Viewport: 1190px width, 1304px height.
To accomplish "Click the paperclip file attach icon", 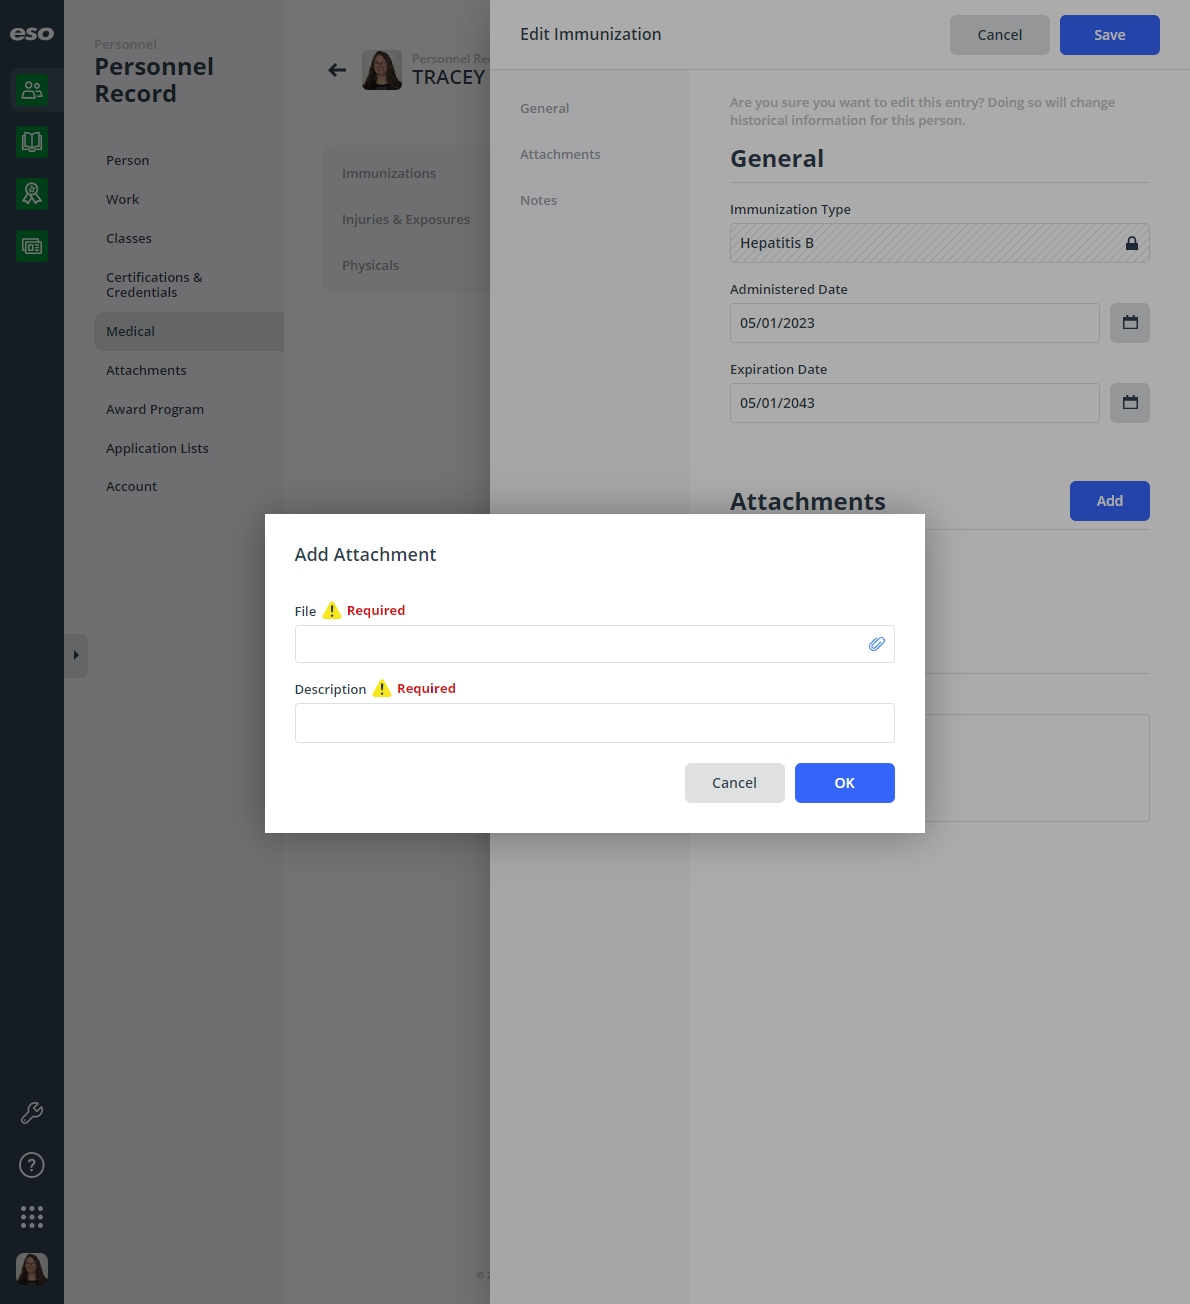I will tap(876, 644).
